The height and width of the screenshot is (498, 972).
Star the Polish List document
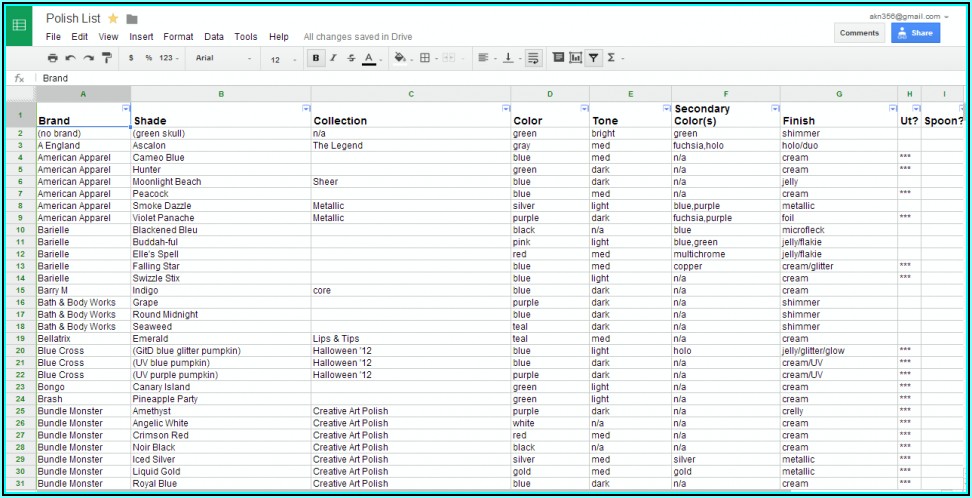[113, 19]
